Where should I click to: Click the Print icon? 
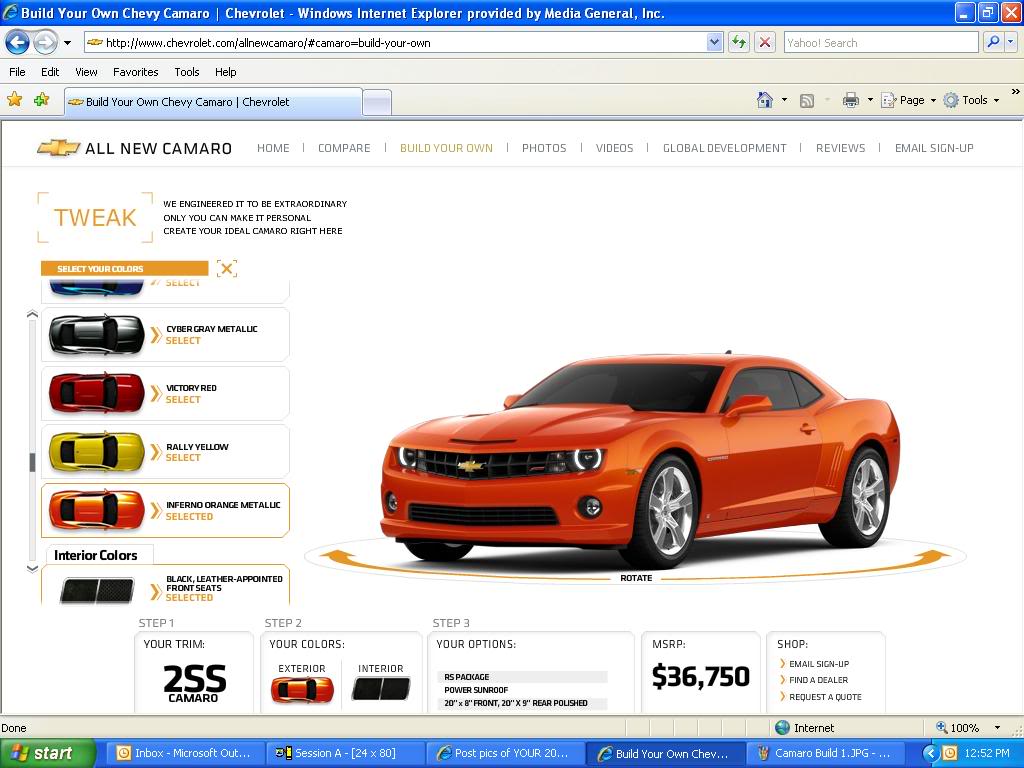(850, 100)
